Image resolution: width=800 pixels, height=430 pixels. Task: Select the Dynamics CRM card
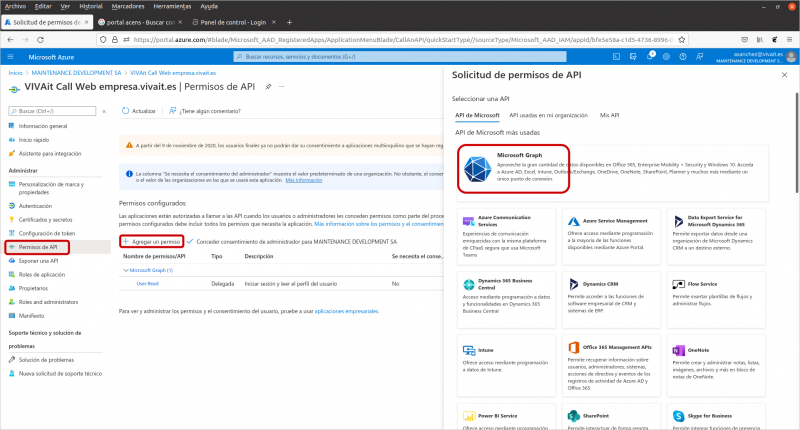point(611,299)
